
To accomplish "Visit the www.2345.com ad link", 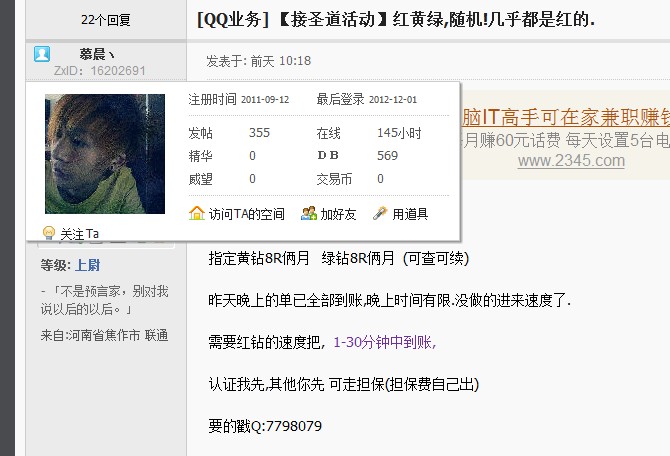I will 571,161.
